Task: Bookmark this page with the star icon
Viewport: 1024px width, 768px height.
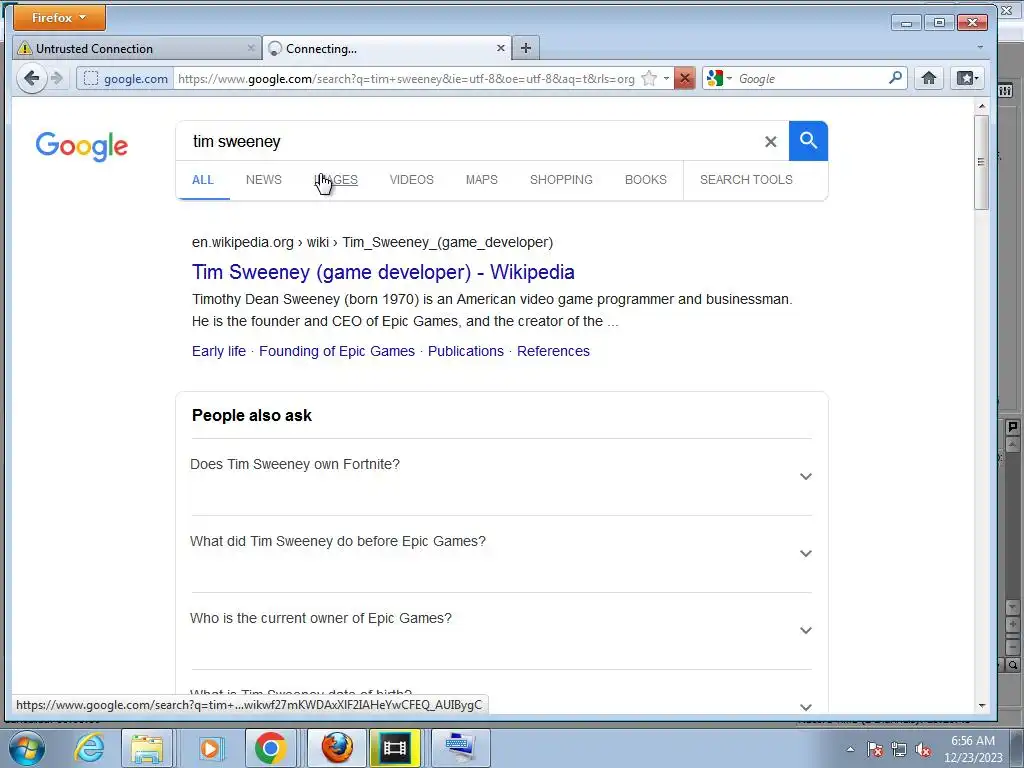Action: (x=649, y=78)
